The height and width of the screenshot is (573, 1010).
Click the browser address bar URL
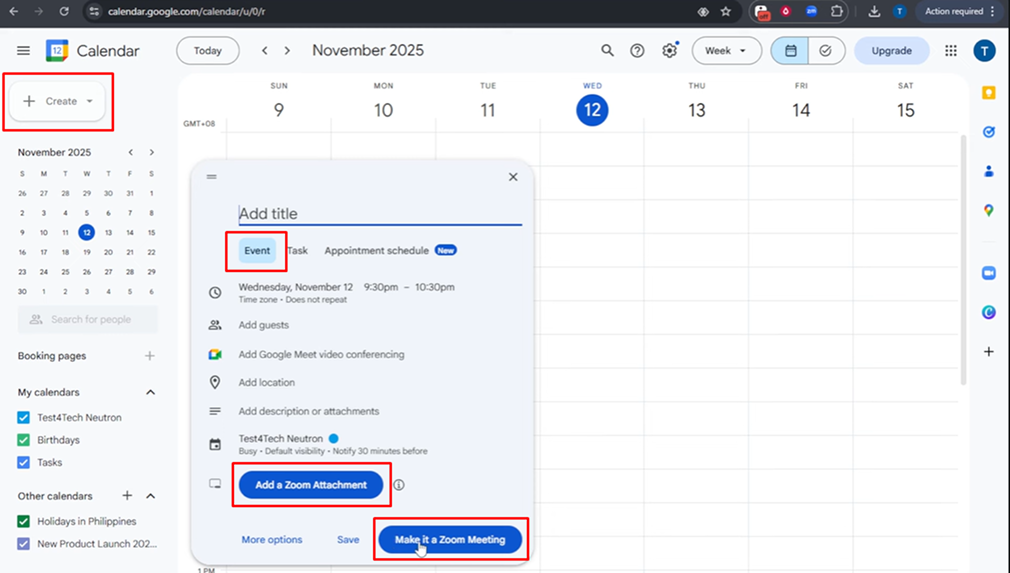pyautogui.click(x=186, y=12)
